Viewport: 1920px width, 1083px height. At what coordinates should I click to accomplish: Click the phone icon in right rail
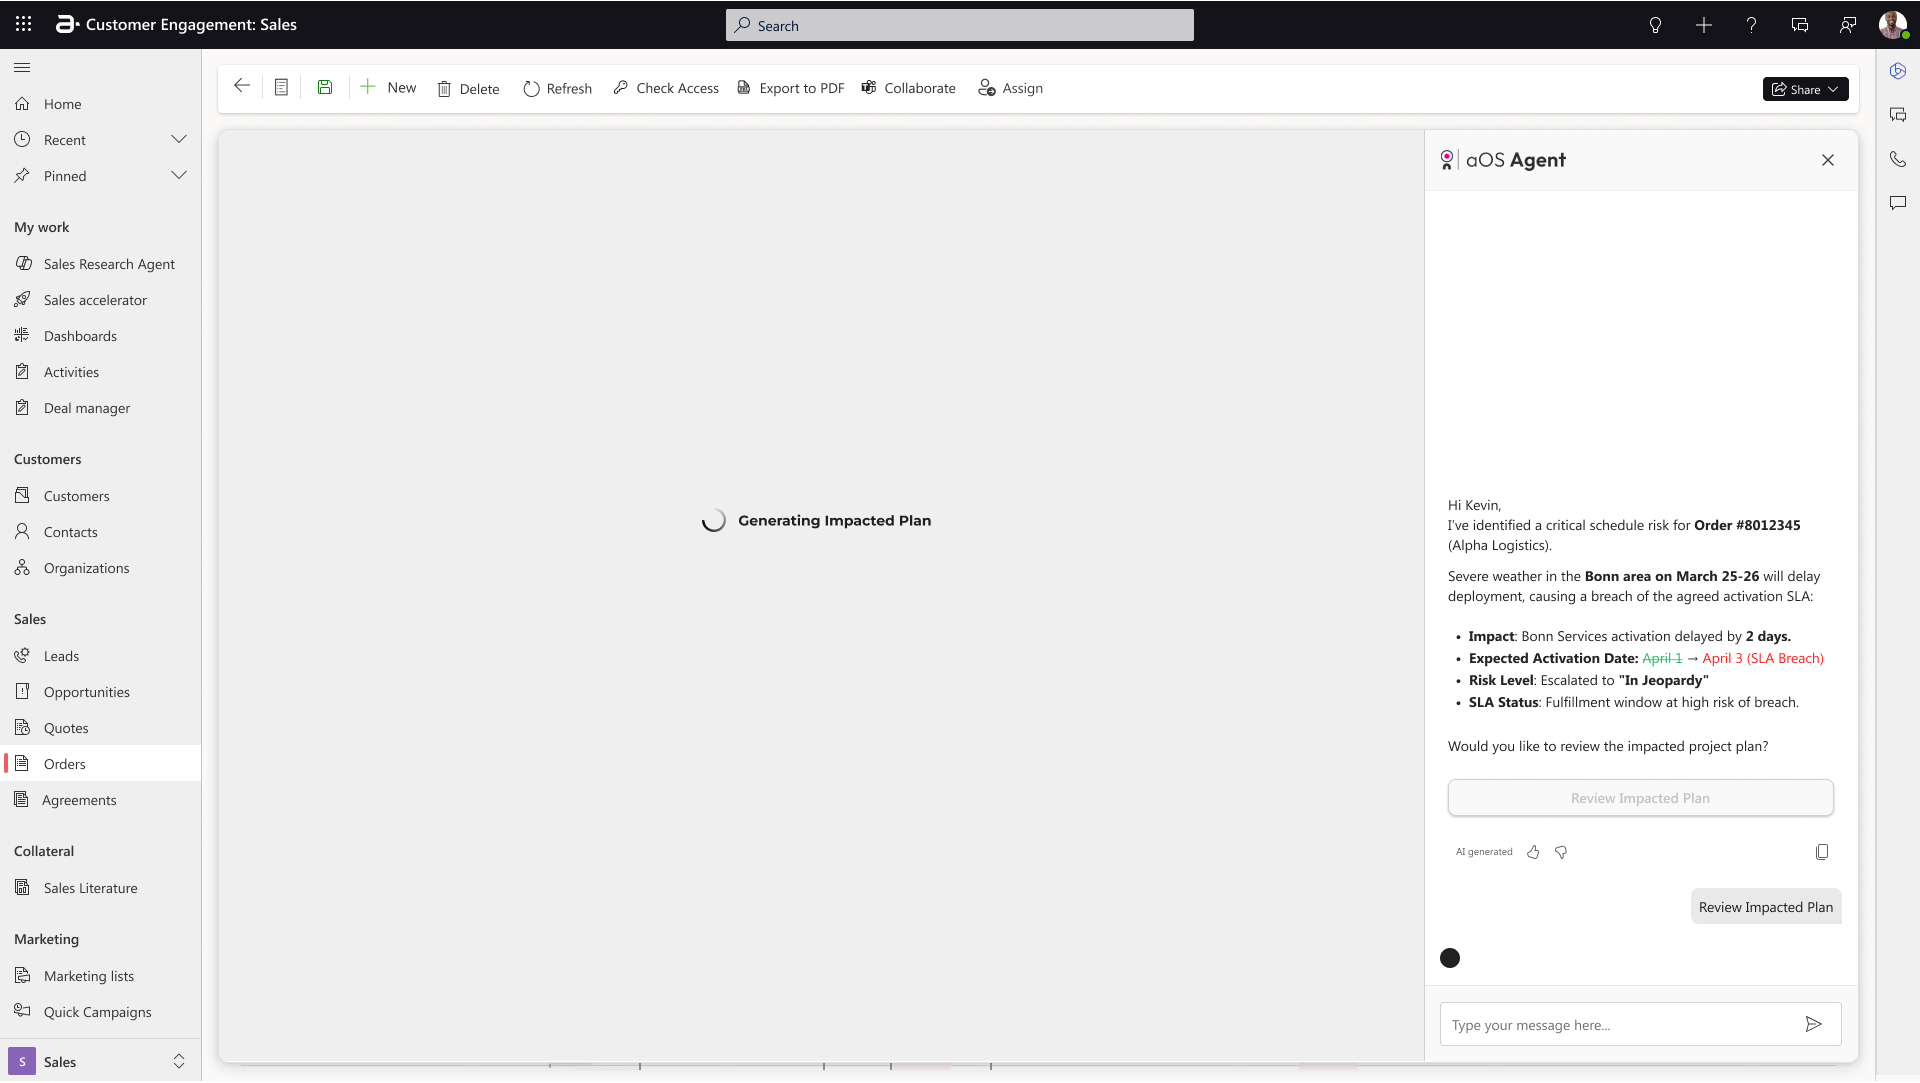(x=1898, y=159)
